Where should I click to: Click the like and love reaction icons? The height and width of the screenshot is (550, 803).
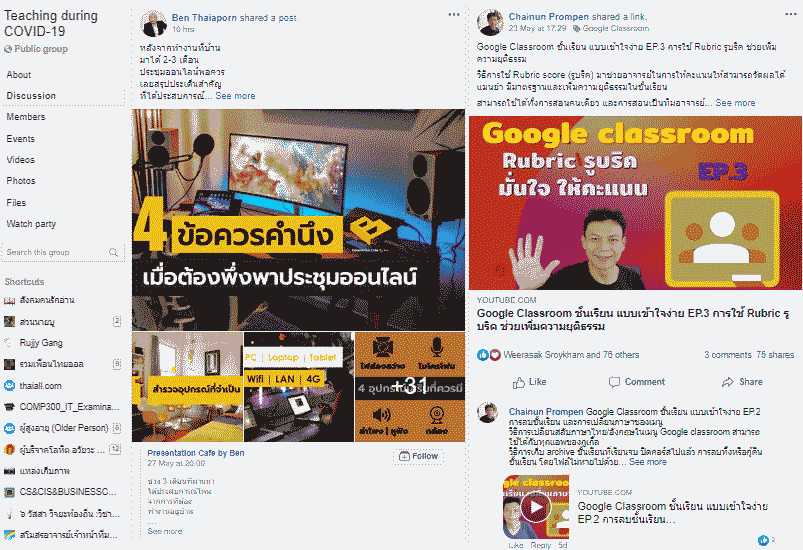pos(489,355)
